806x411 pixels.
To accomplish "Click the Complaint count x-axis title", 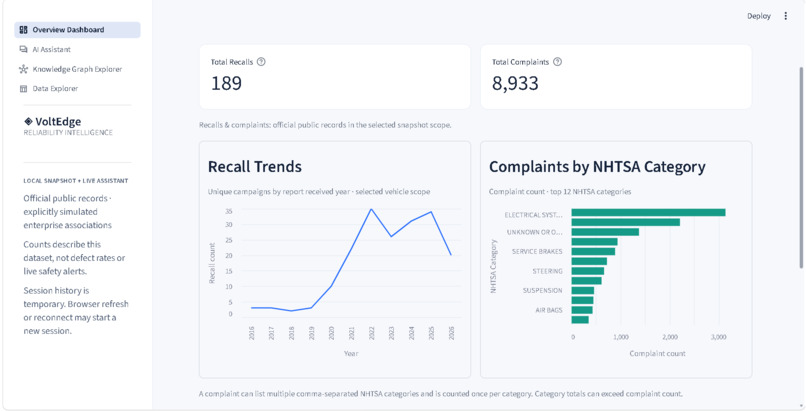I will pyautogui.click(x=657, y=353).
